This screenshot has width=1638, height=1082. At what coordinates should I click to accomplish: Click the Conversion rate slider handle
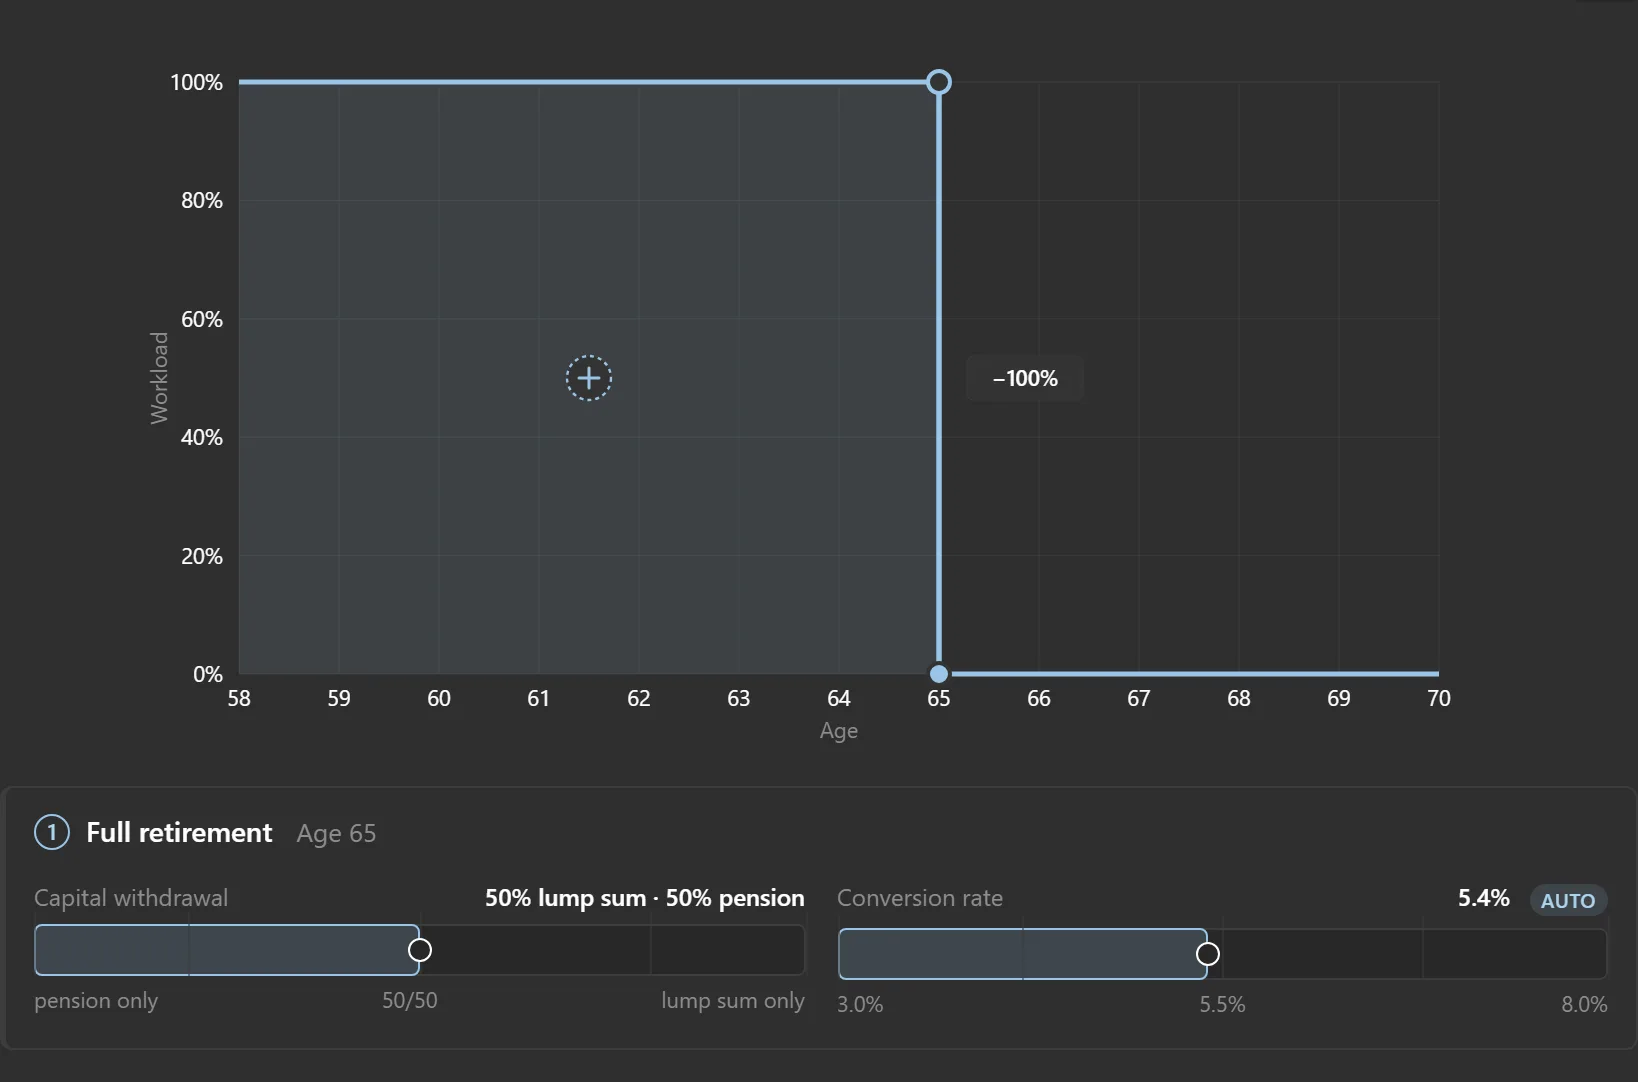tap(1208, 954)
